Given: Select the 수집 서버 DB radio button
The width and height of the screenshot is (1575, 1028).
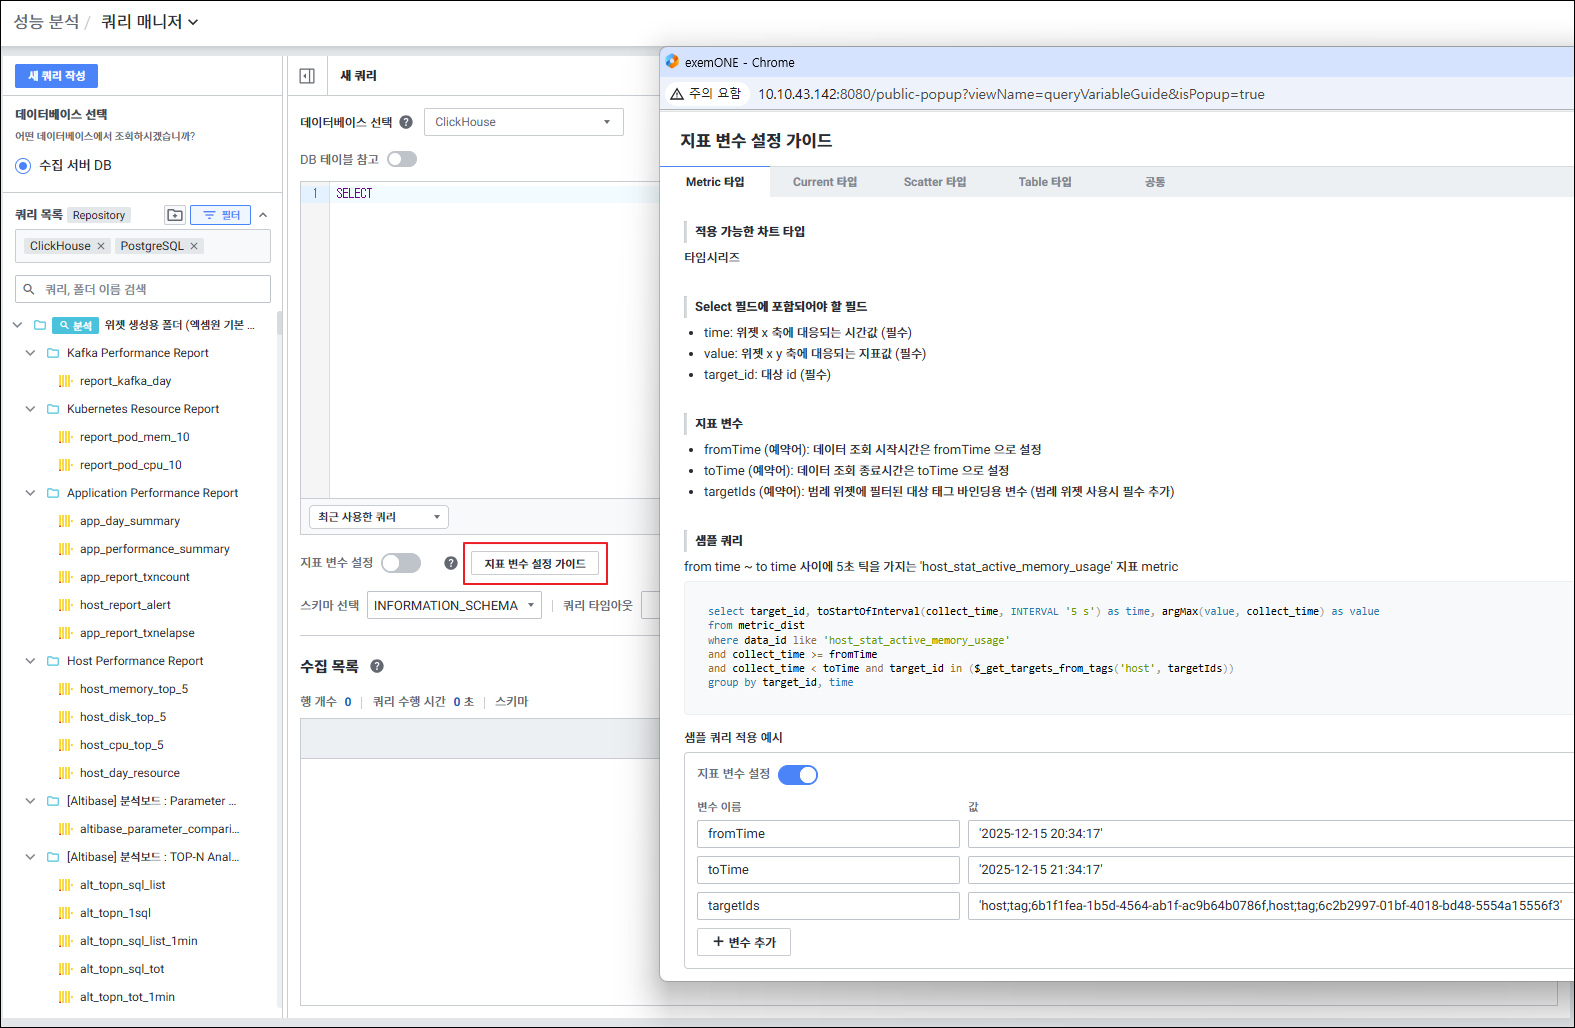Looking at the screenshot, I should [x=23, y=166].
